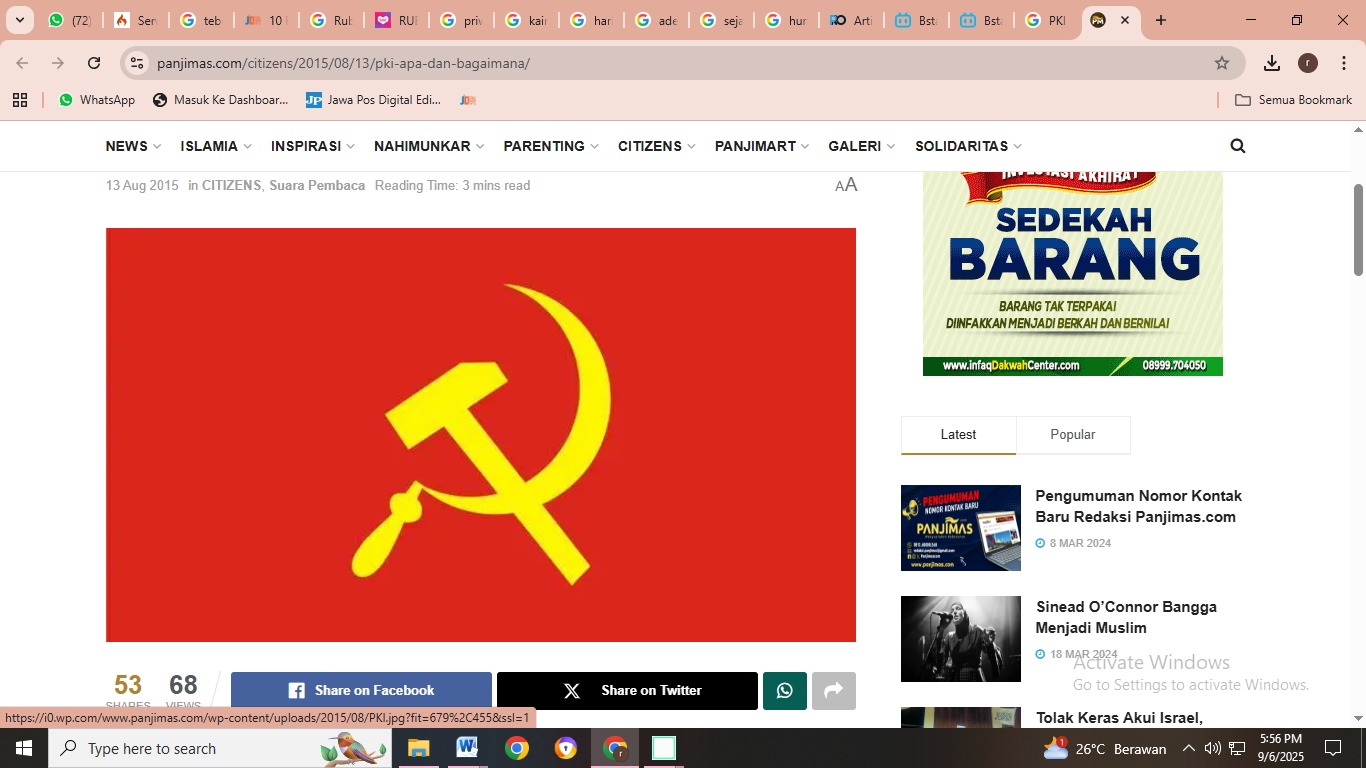Open the Chrome apps grid shortcut
The width and height of the screenshot is (1366, 768).
click(x=20, y=100)
